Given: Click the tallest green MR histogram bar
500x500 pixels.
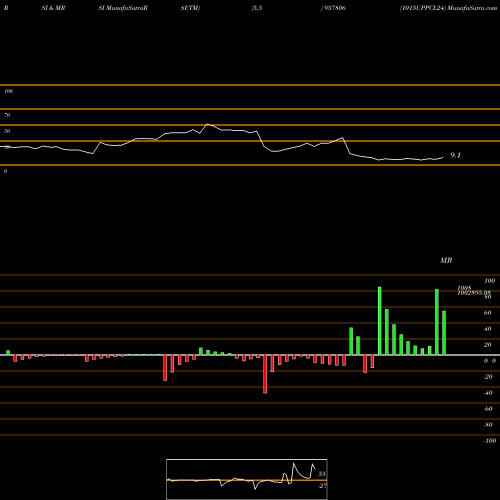Looking at the screenshot, I should tap(380, 321).
